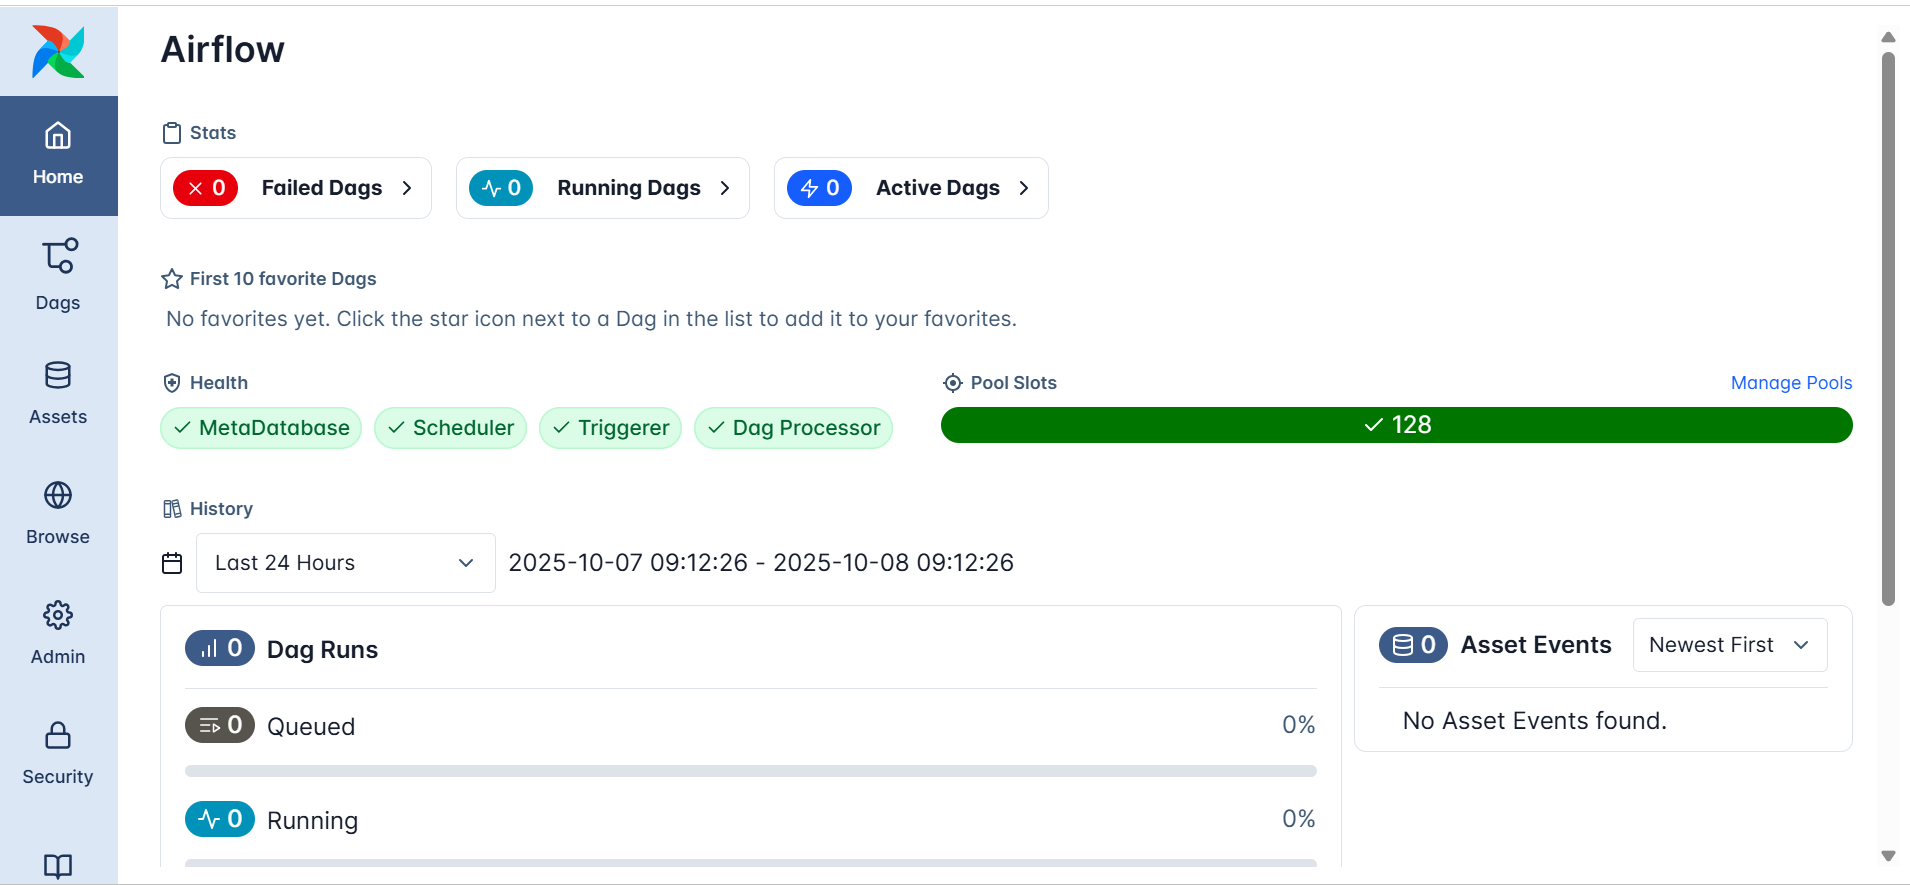1910x885 pixels.
Task: Expand the Last 24 Hours dropdown
Action: click(345, 563)
